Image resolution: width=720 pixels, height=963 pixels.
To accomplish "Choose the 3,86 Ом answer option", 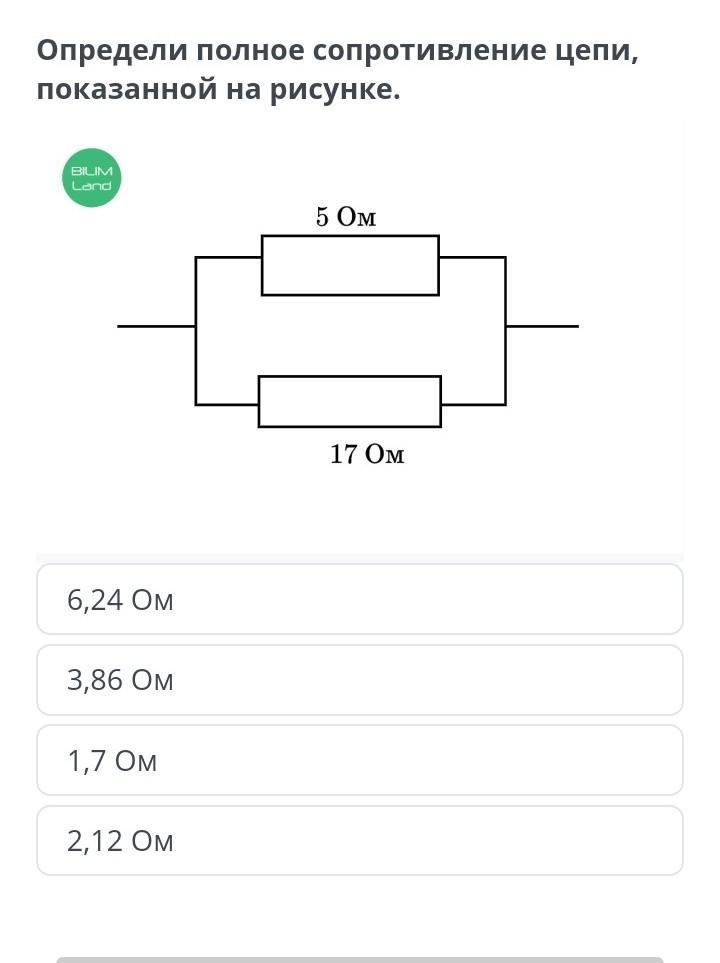I will 360,680.
